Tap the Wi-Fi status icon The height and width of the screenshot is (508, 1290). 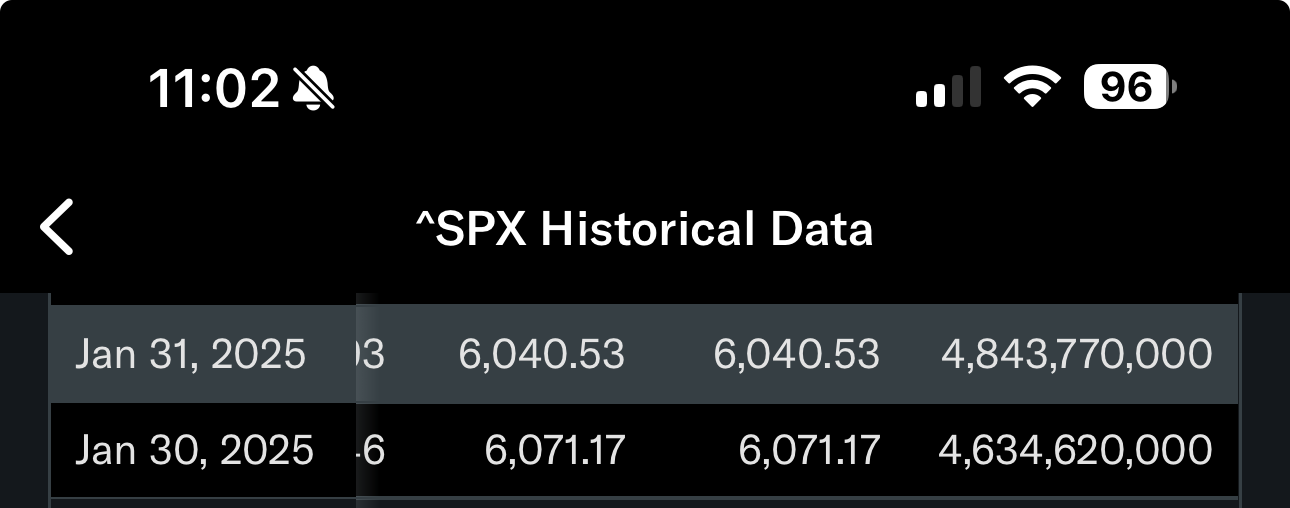click(x=1034, y=88)
